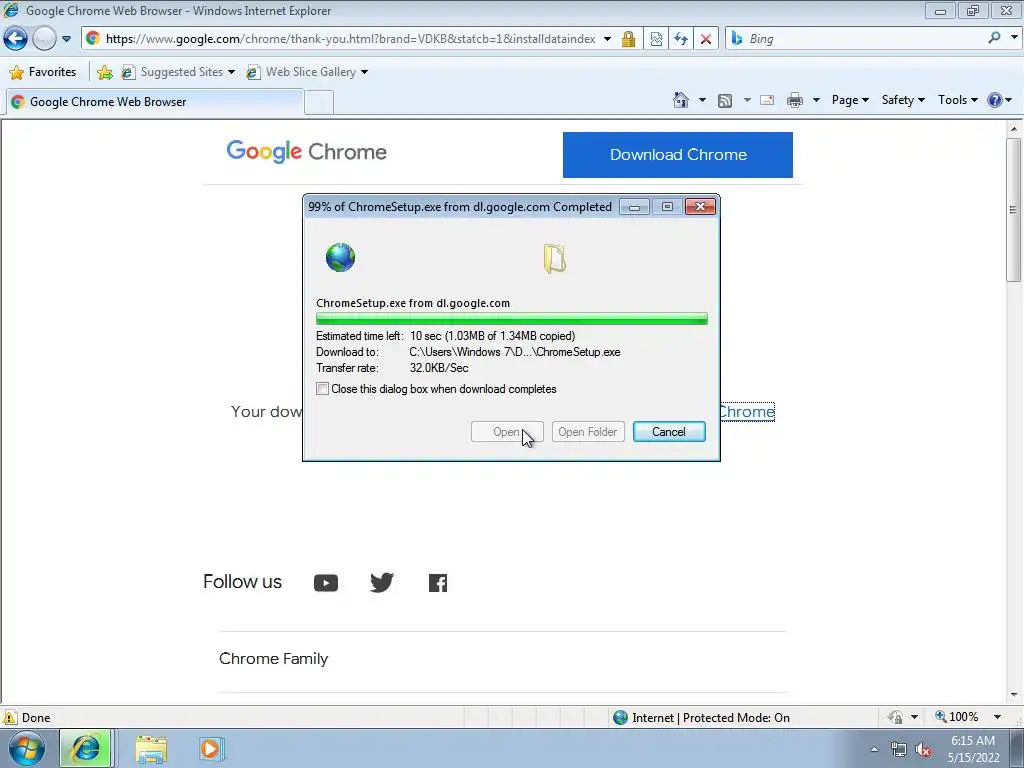The height and width of the screenshot is (768, 1024).
Task: Click the search magnifier icon
Action: (x=995, y=38)
